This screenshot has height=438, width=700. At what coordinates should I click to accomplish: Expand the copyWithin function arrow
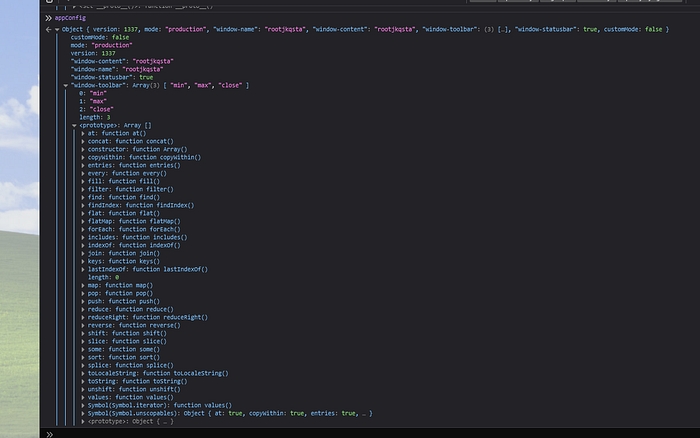coord(83,157)
